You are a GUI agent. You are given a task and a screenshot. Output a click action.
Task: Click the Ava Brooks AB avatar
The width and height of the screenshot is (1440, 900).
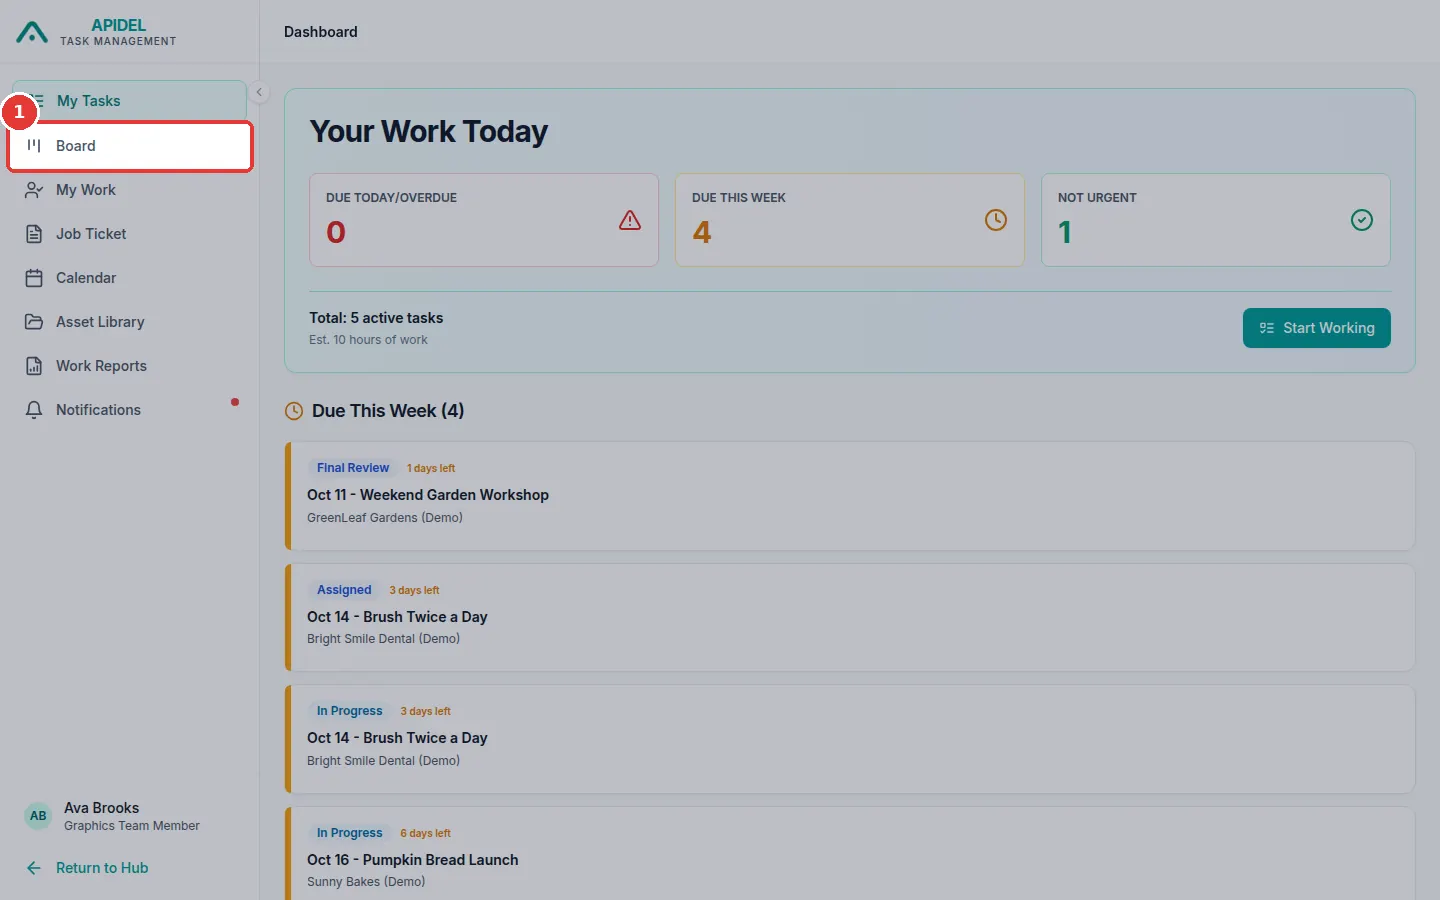click(38, 816)
